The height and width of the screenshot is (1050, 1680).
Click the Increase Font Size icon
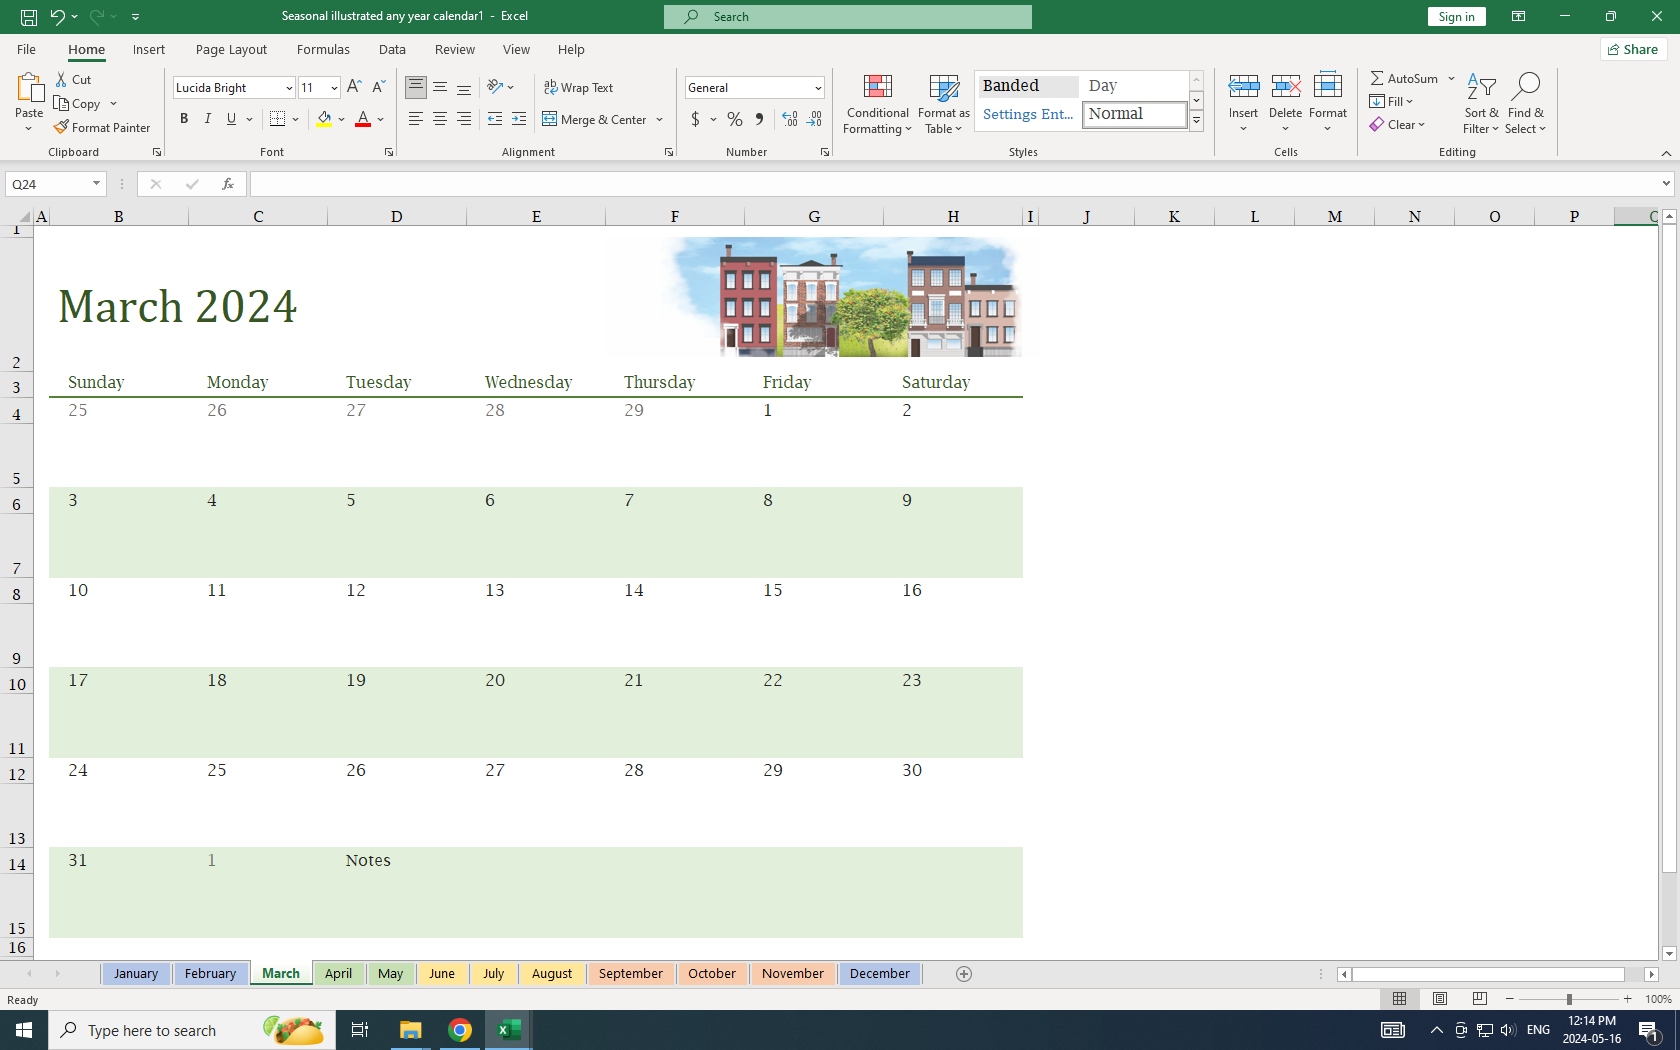[354, 87]
